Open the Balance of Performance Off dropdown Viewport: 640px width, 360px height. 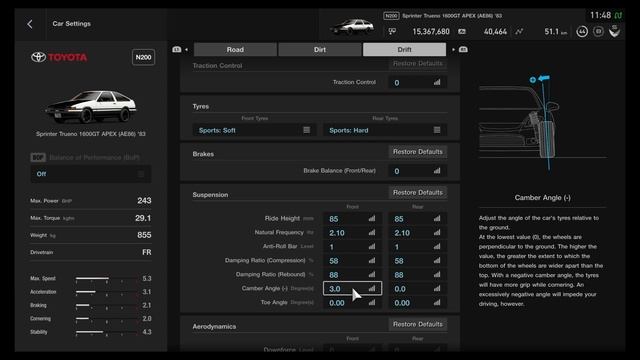pos(91,174)
